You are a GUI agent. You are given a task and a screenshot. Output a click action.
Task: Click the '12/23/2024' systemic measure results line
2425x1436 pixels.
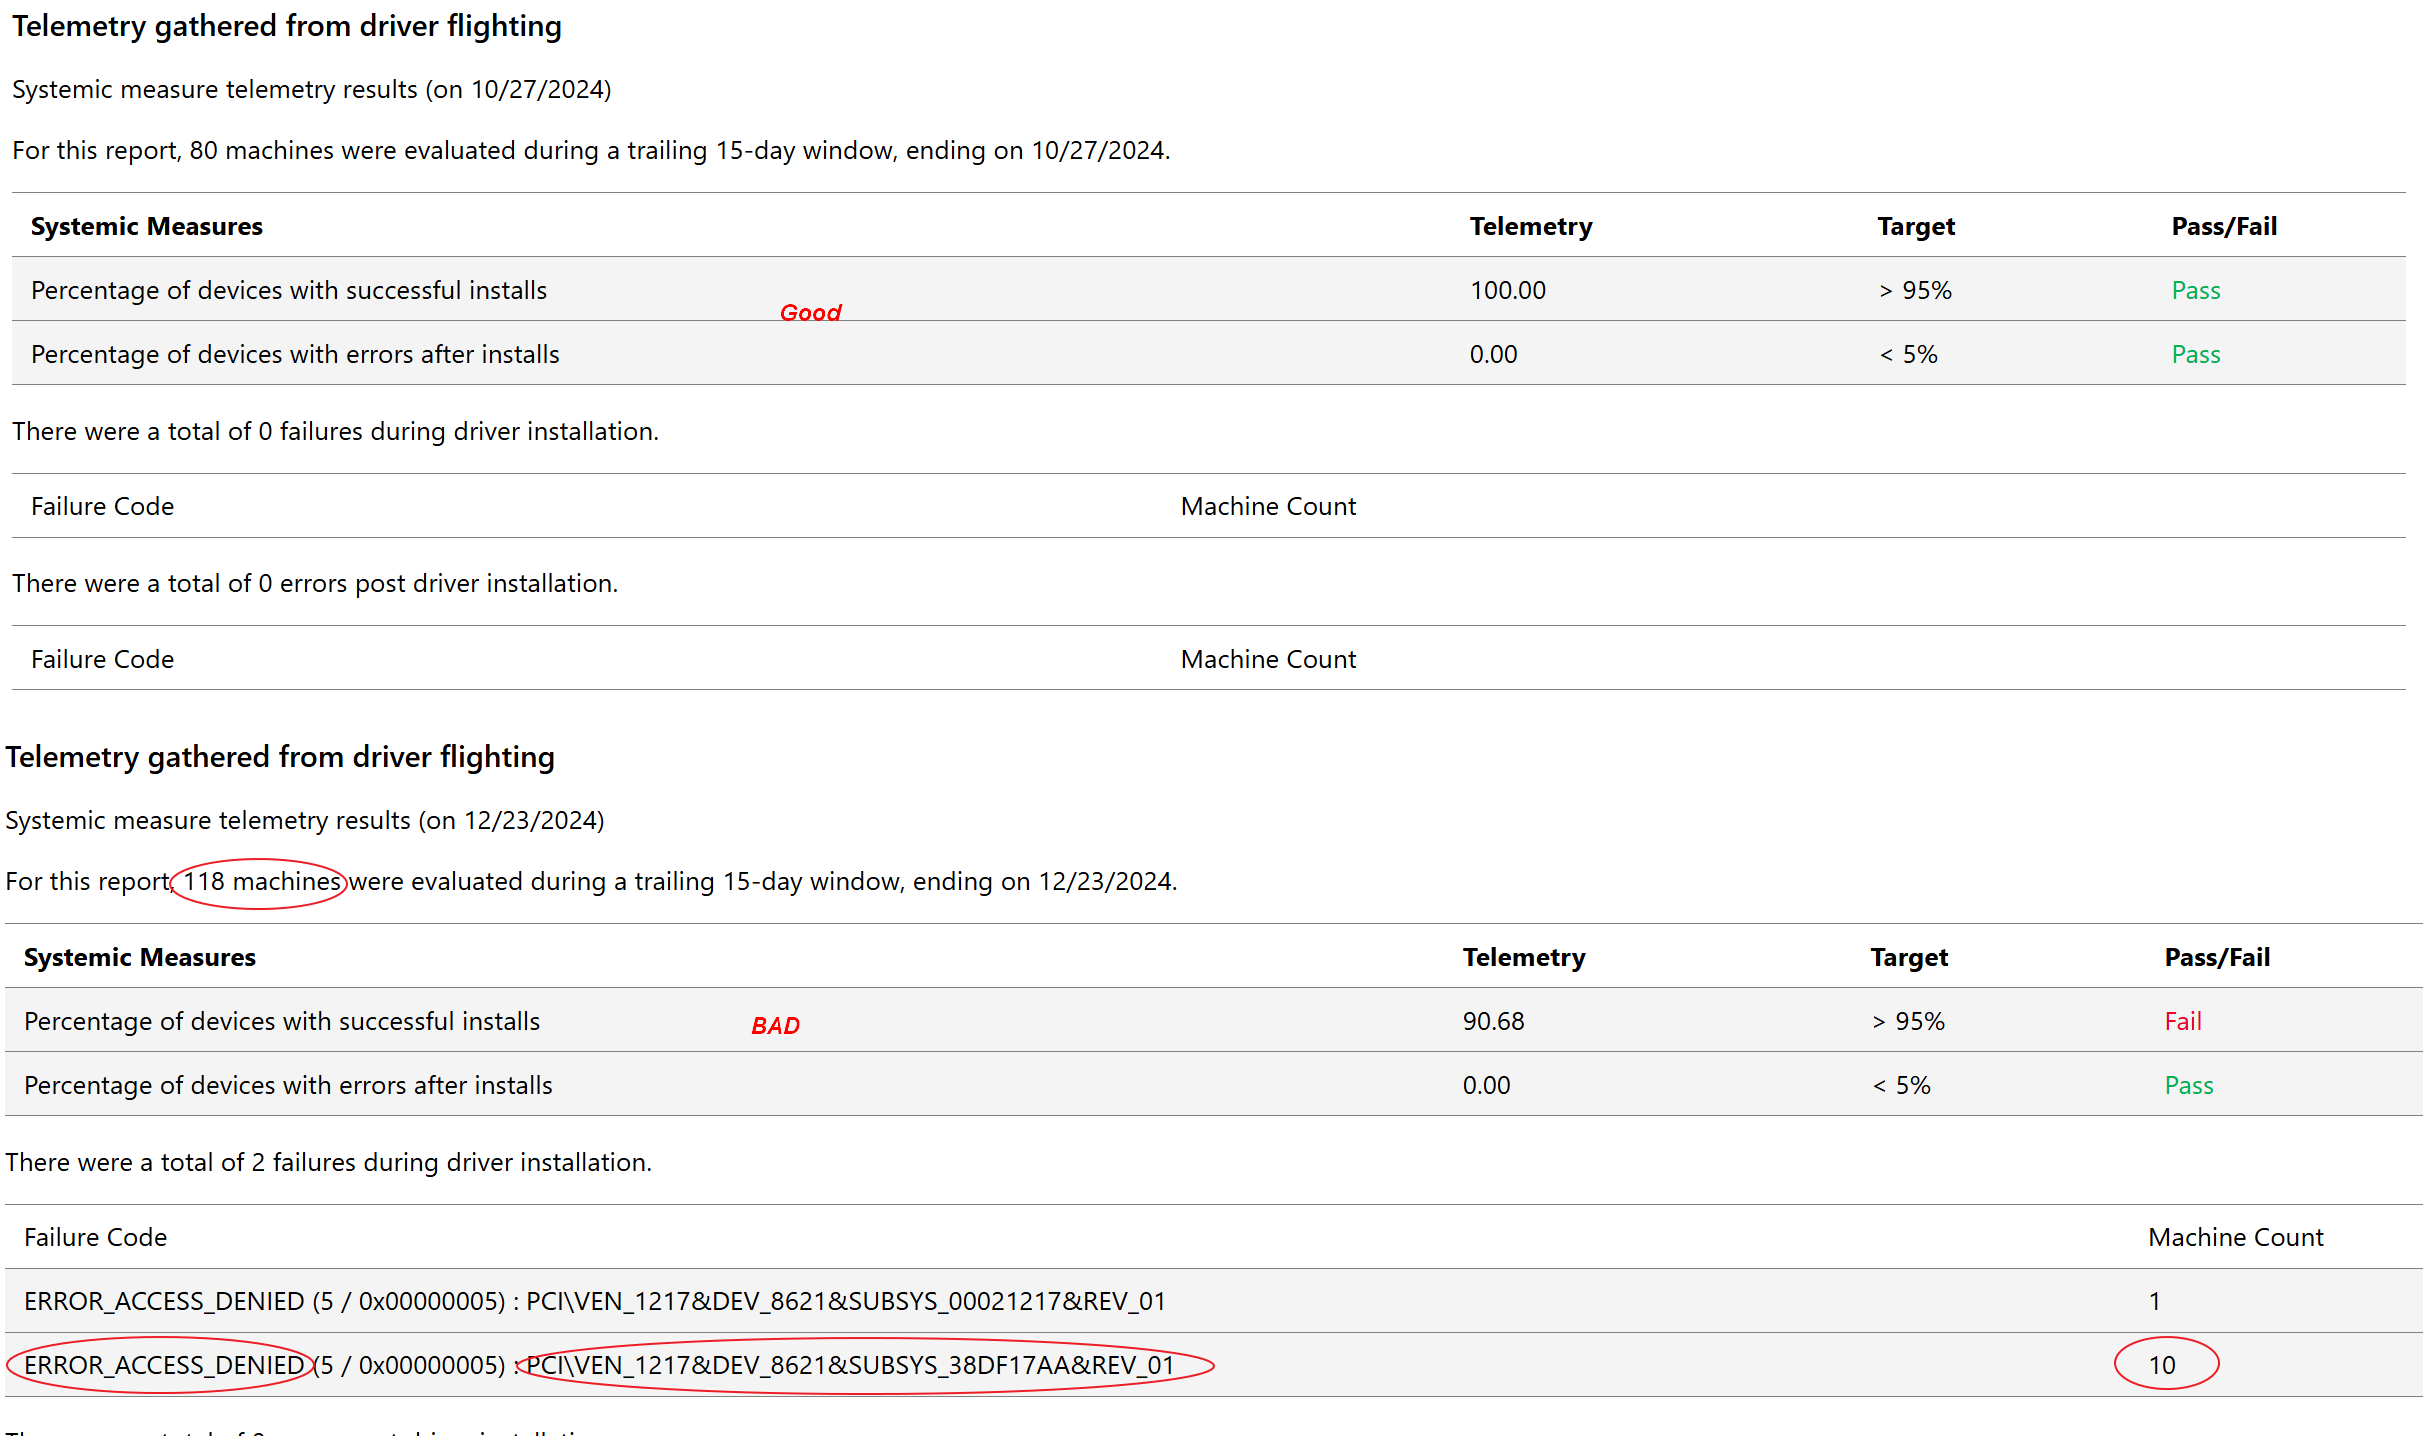(x=305, y=820)
